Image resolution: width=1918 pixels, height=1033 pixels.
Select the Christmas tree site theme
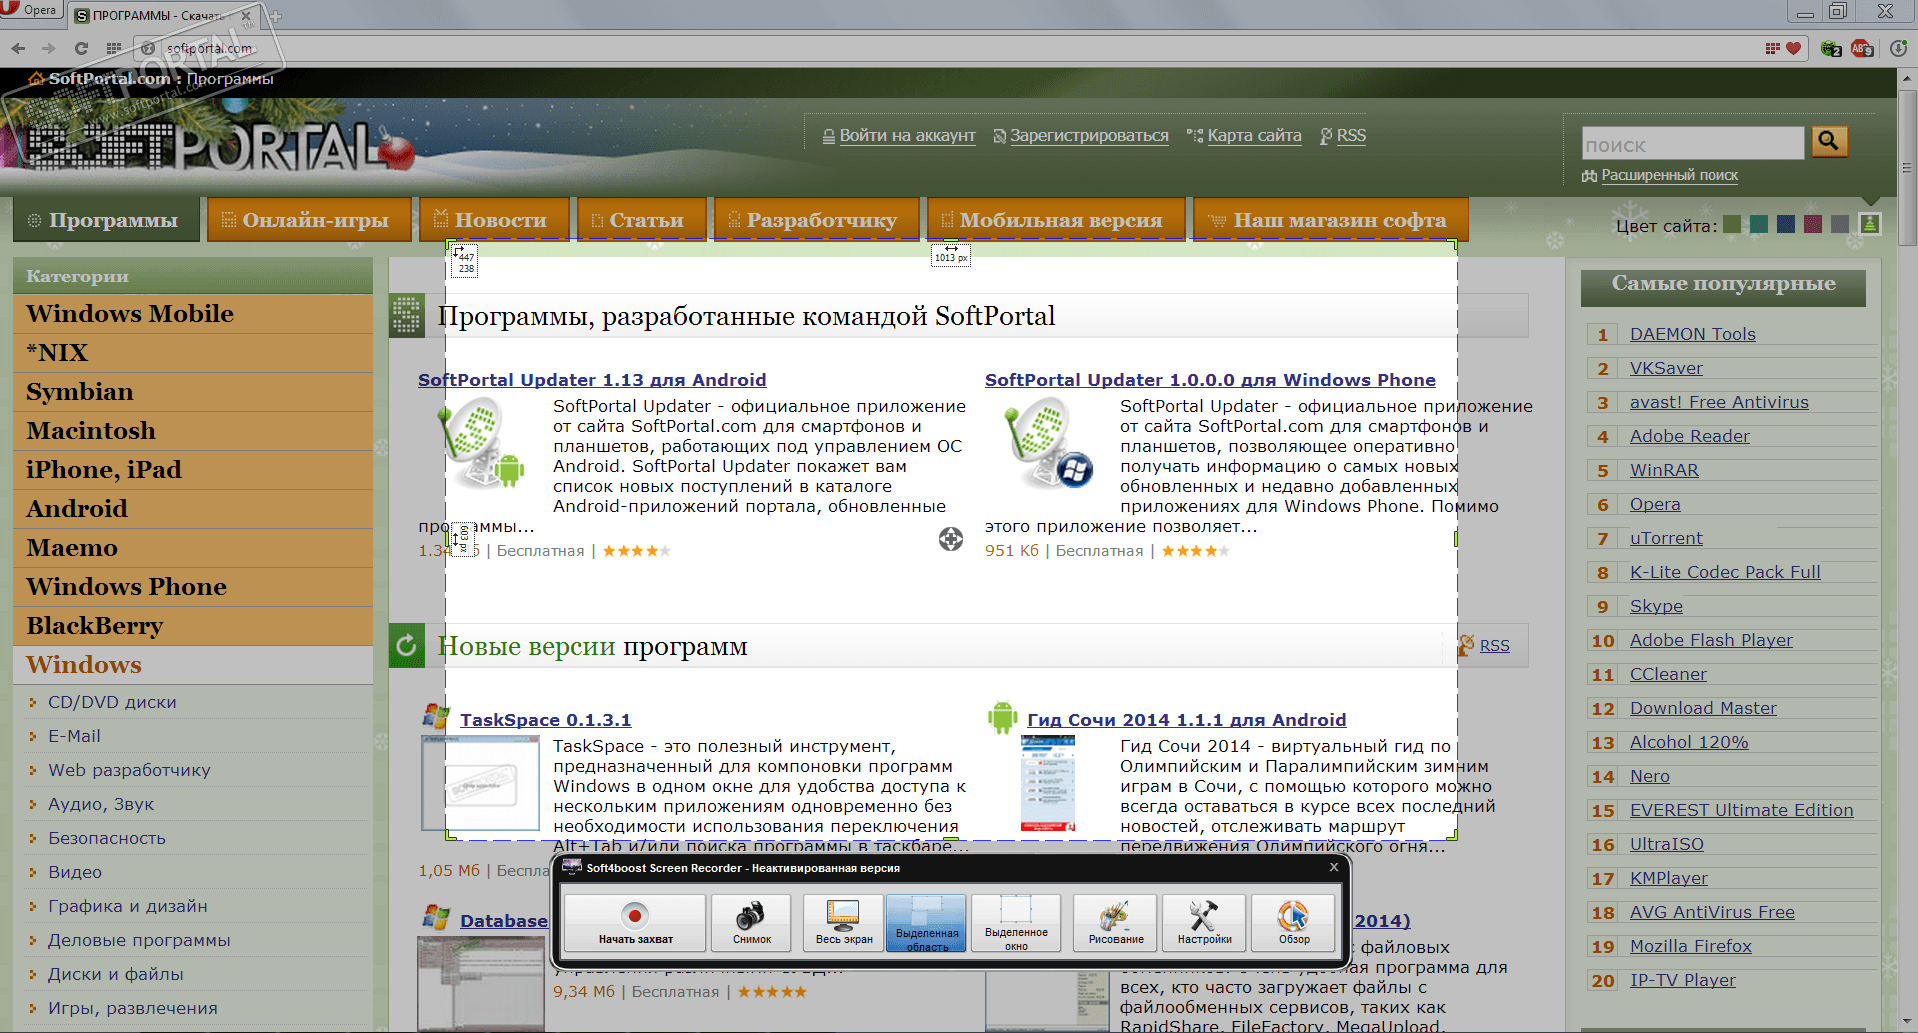pos(1869,225)
